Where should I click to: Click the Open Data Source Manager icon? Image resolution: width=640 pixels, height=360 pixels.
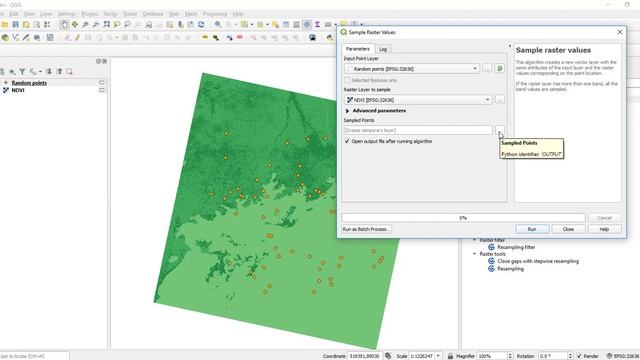click(x=5, y=38)
